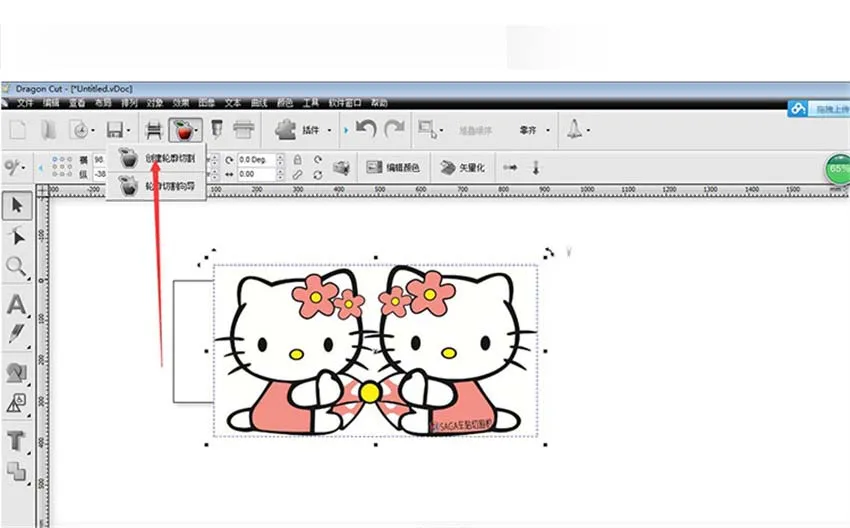
Task: Open the 颜色 menu
Action: pyautogui.click(x=285, y=102)
